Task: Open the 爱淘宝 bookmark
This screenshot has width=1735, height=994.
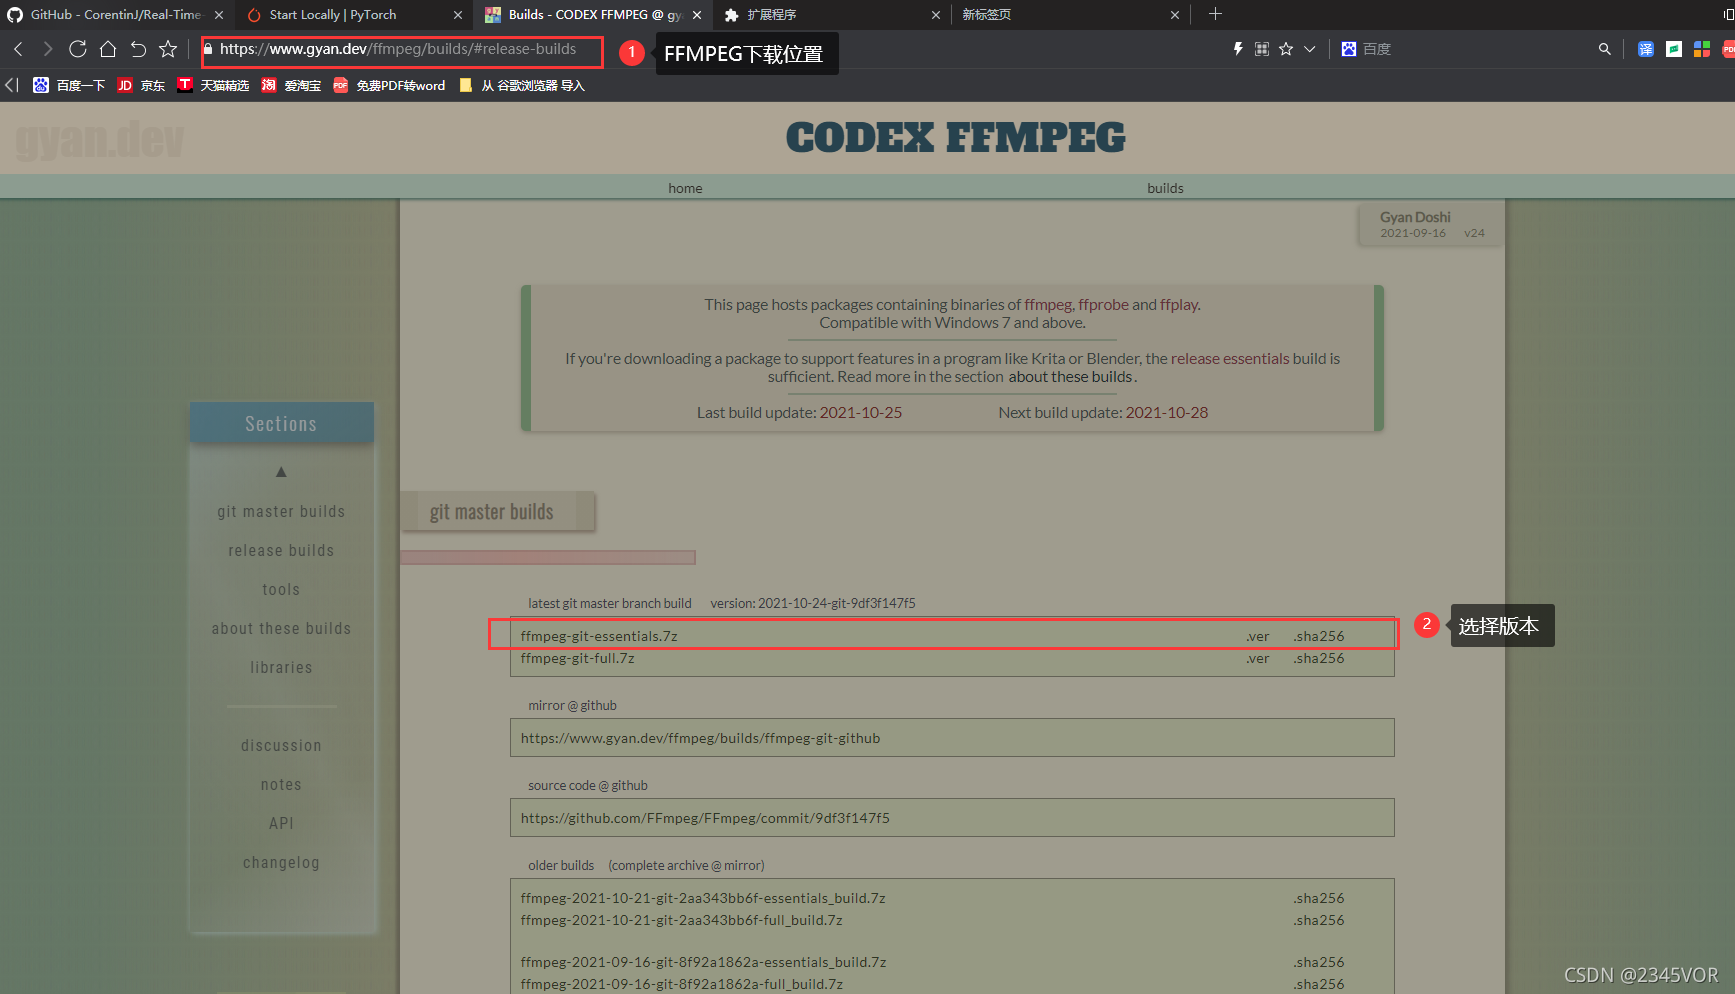Action: [291, 86]
